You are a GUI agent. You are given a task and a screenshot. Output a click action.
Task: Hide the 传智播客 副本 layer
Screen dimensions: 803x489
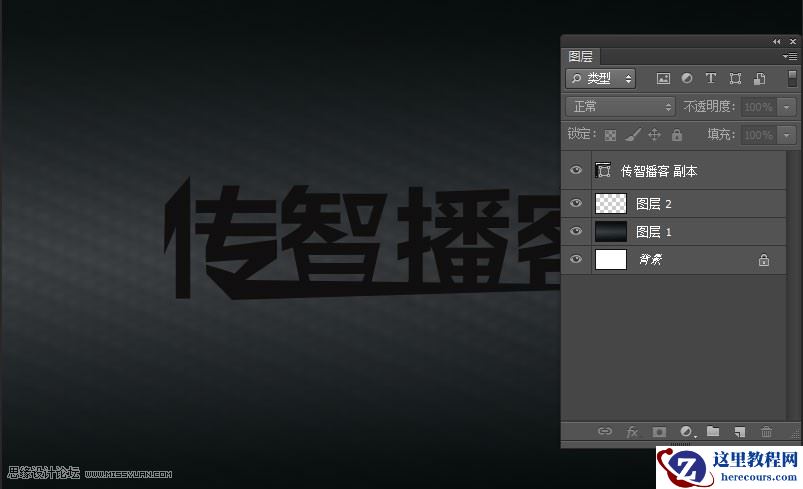click(576, 170)
